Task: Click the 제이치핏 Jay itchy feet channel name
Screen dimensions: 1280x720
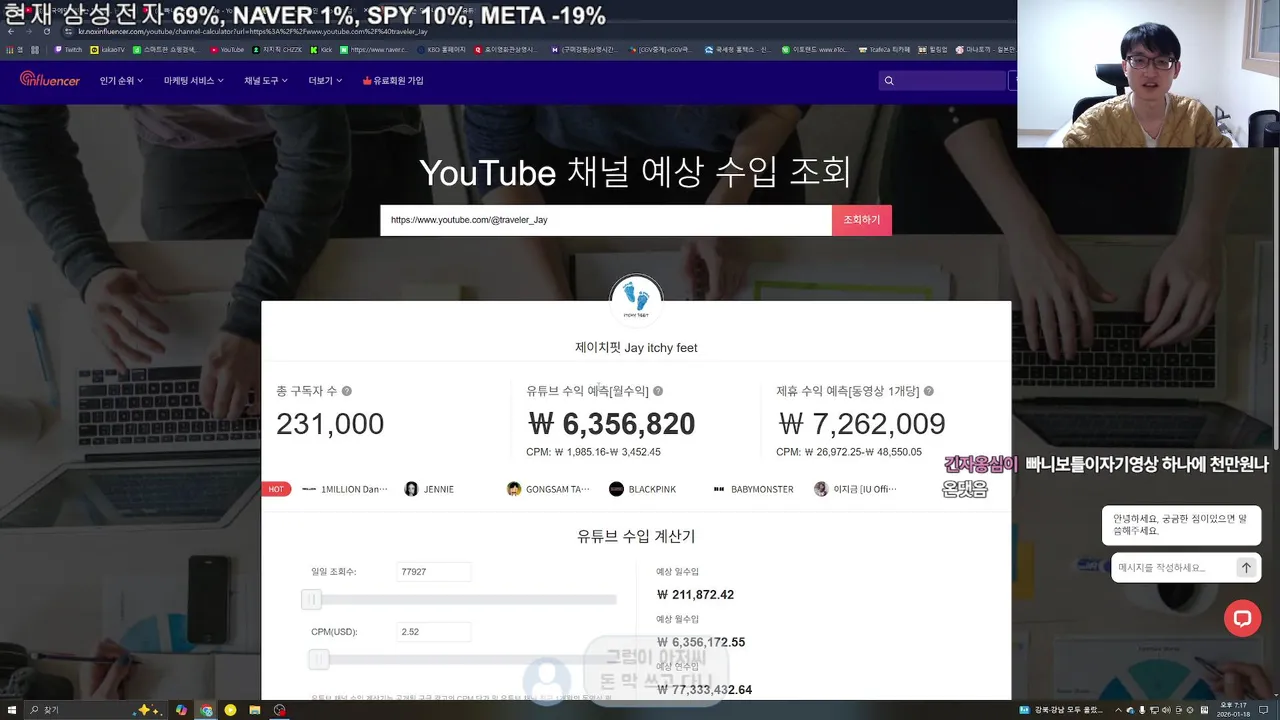Action: click(636, 348)
